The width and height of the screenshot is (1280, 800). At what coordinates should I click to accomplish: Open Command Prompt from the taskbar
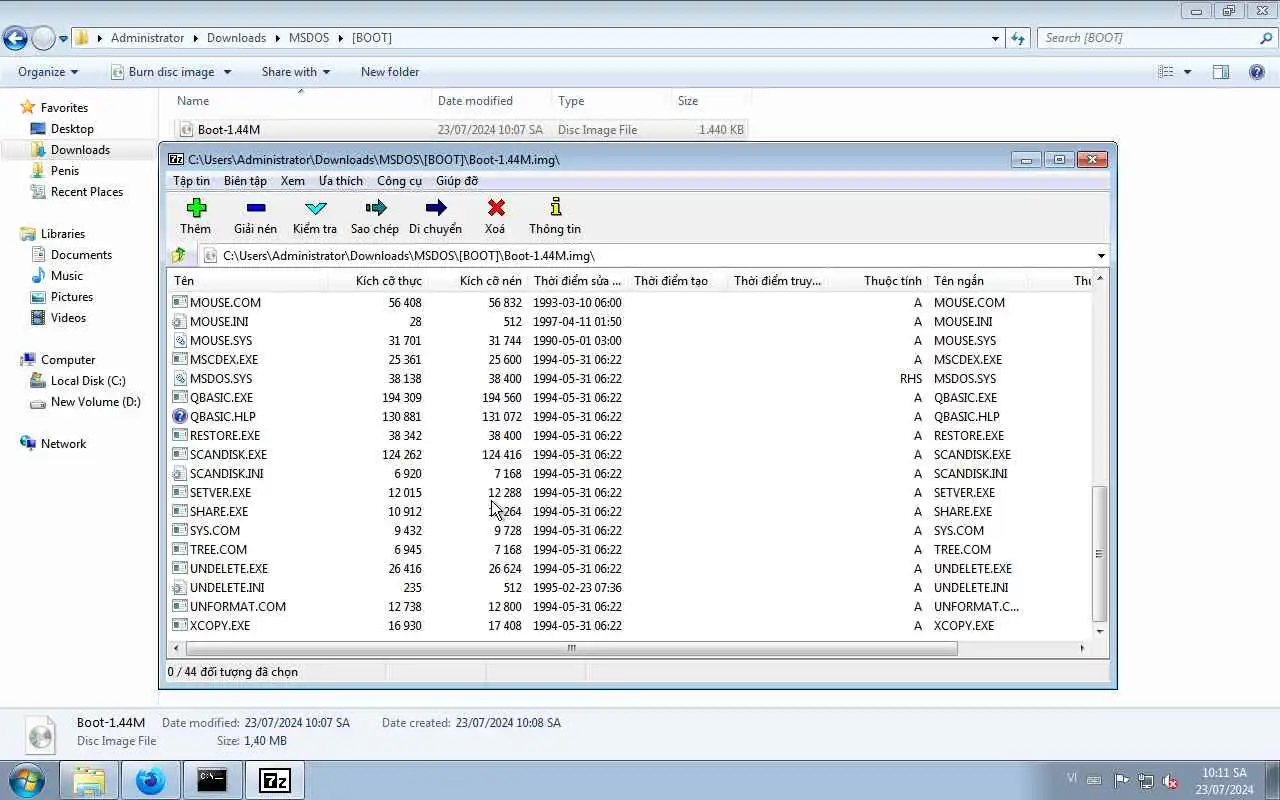pos(212,780)
